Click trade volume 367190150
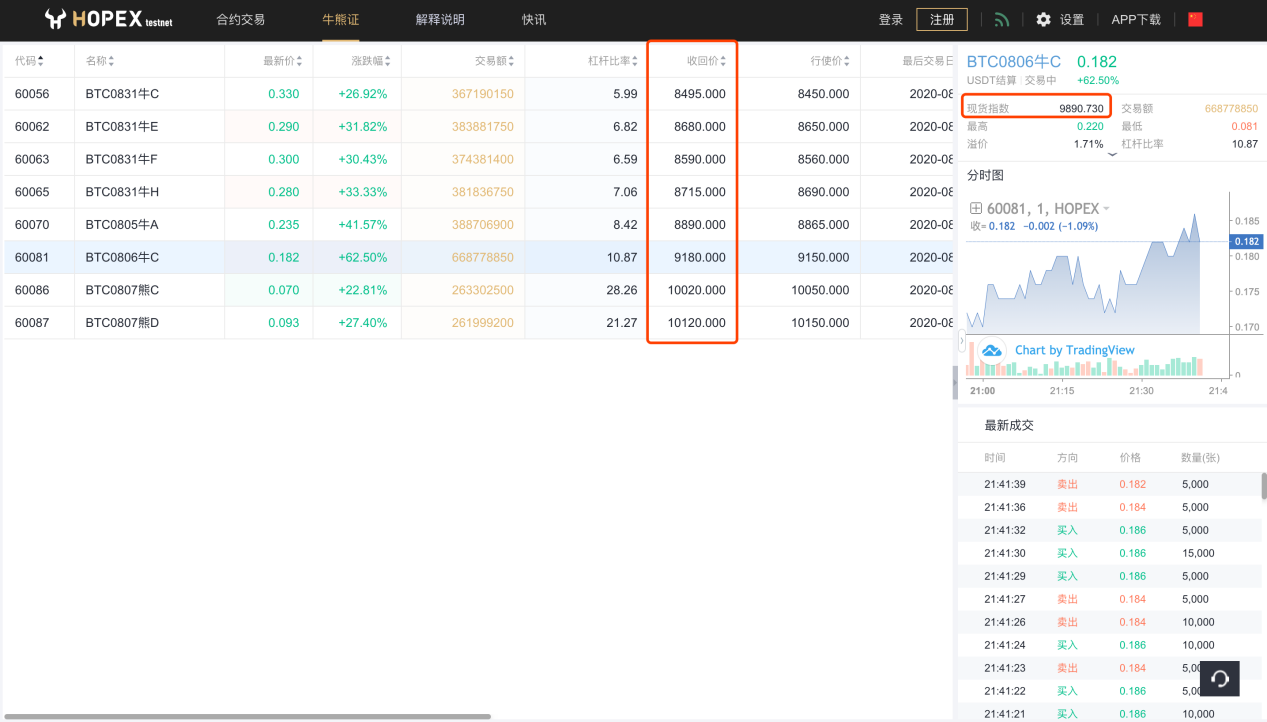Viewport: 1267px width, 722px height. pos(483,94)
